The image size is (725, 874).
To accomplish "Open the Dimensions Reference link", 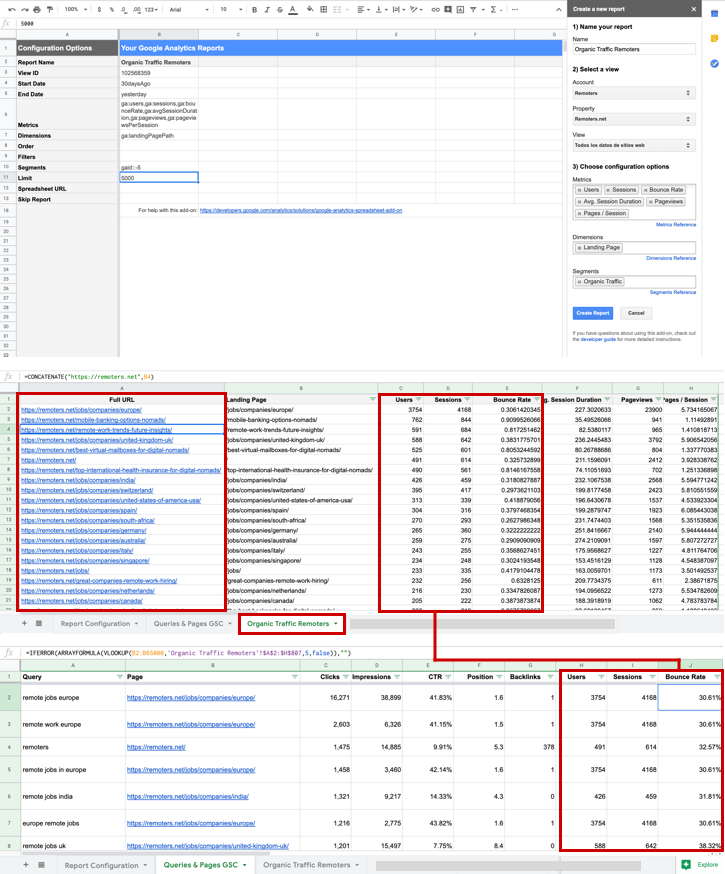I will click(x=671, y=258).
